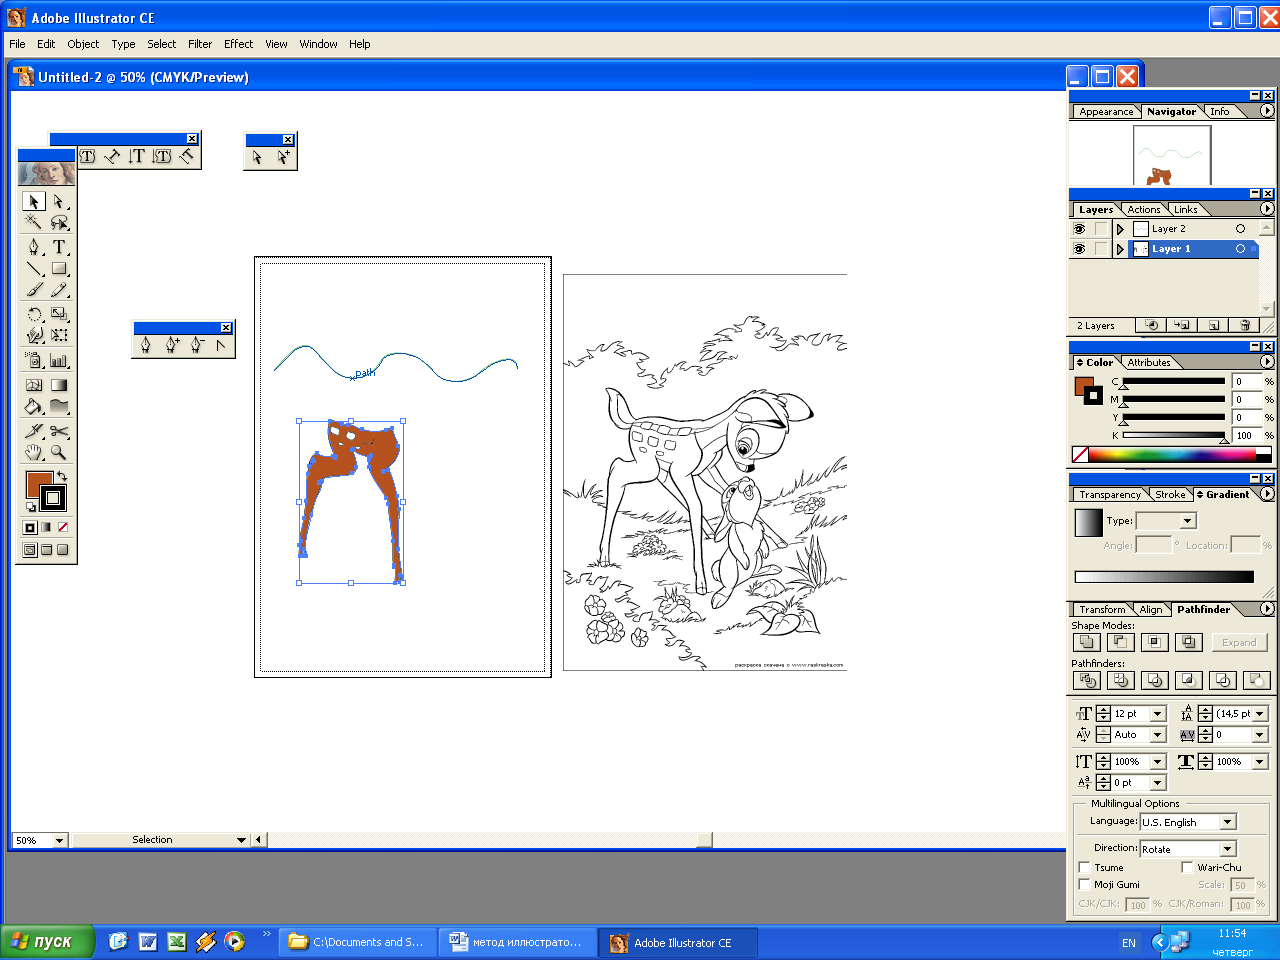The height and width of the screenshot is (960, 1280).
Task: Choose the Pen tool in the main toolbox
Action: 34,246
